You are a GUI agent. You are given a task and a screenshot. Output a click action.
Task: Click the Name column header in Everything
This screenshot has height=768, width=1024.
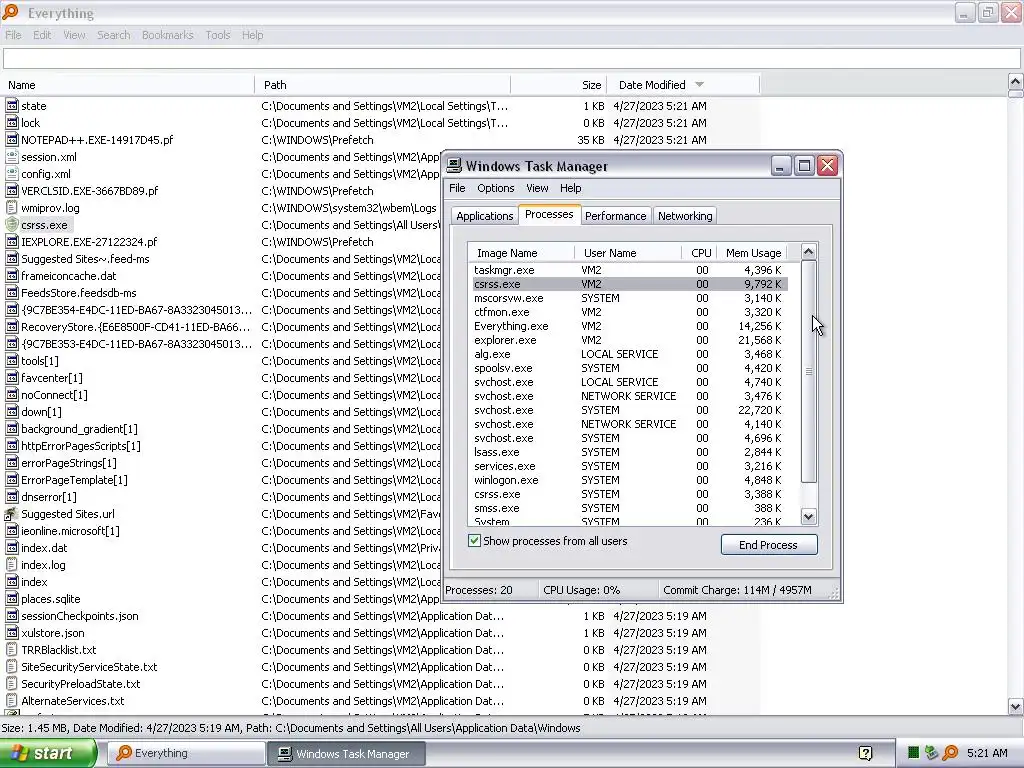[127, 85]
